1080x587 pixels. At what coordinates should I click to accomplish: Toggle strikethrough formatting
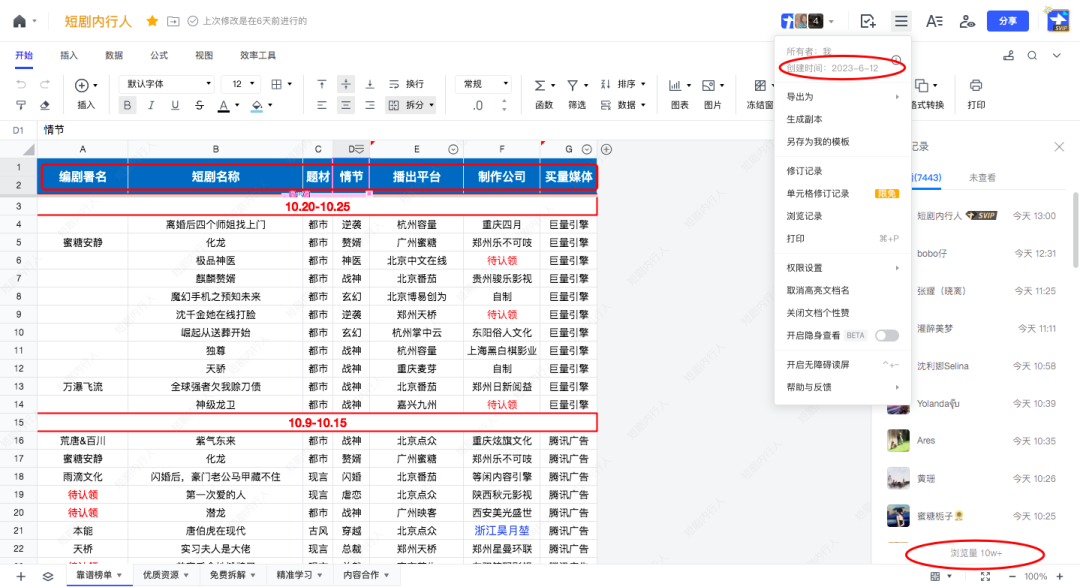pos(199,105)
